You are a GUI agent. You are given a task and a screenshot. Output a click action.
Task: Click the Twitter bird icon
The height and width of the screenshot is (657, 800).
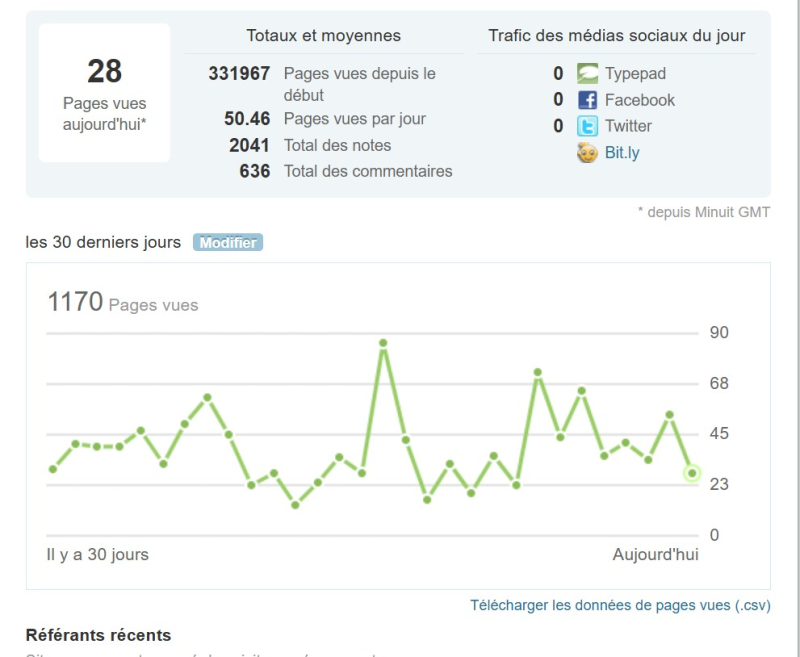coord(587,126)
